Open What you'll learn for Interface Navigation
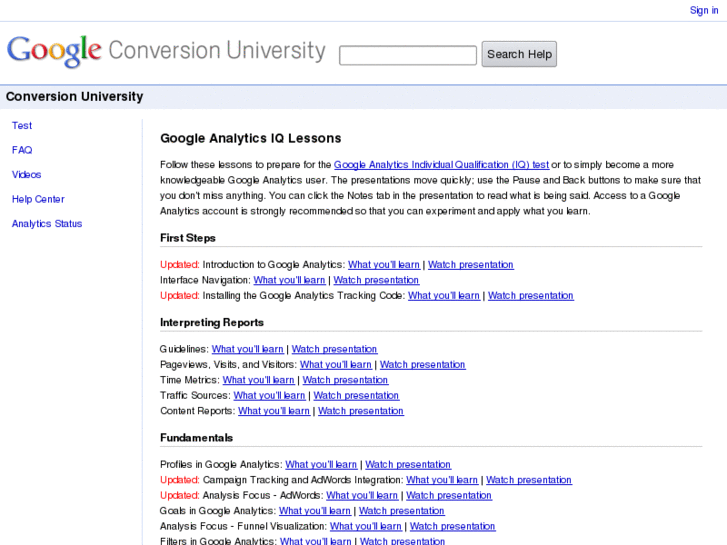727x545 pixels. (289, 281)
